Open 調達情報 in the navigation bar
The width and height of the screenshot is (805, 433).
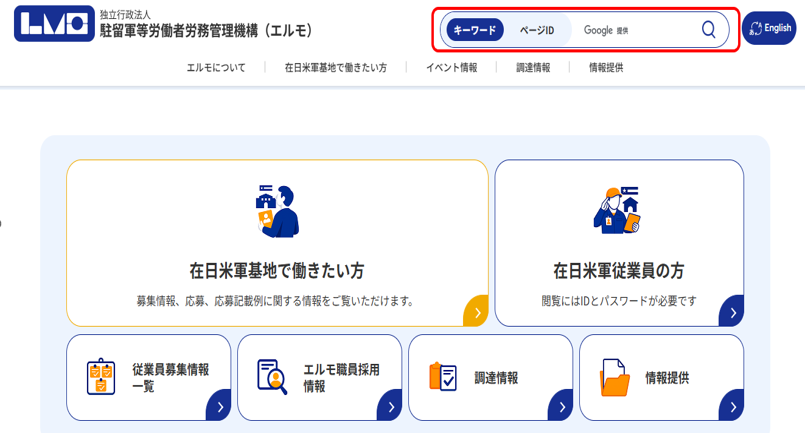pos(533,68)
